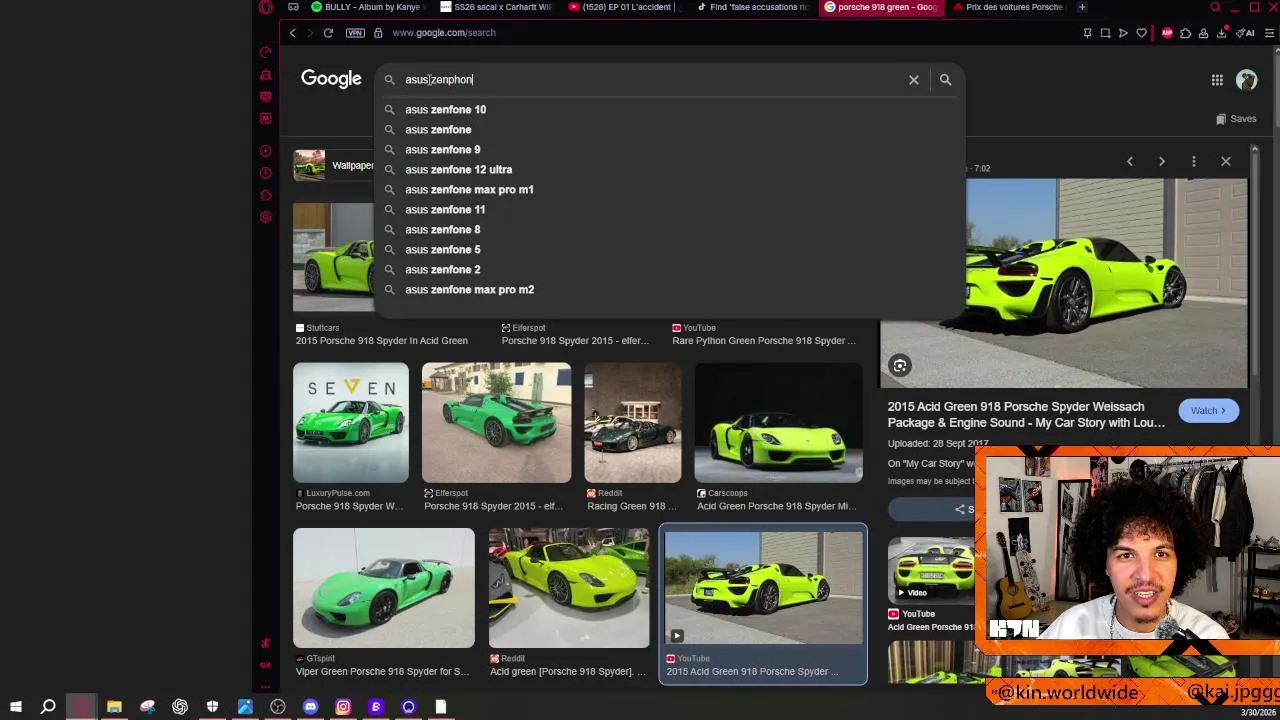Open 2015 Acid Green 918 Weissach Package title link
The image size is (1280, 720).
1026,415
